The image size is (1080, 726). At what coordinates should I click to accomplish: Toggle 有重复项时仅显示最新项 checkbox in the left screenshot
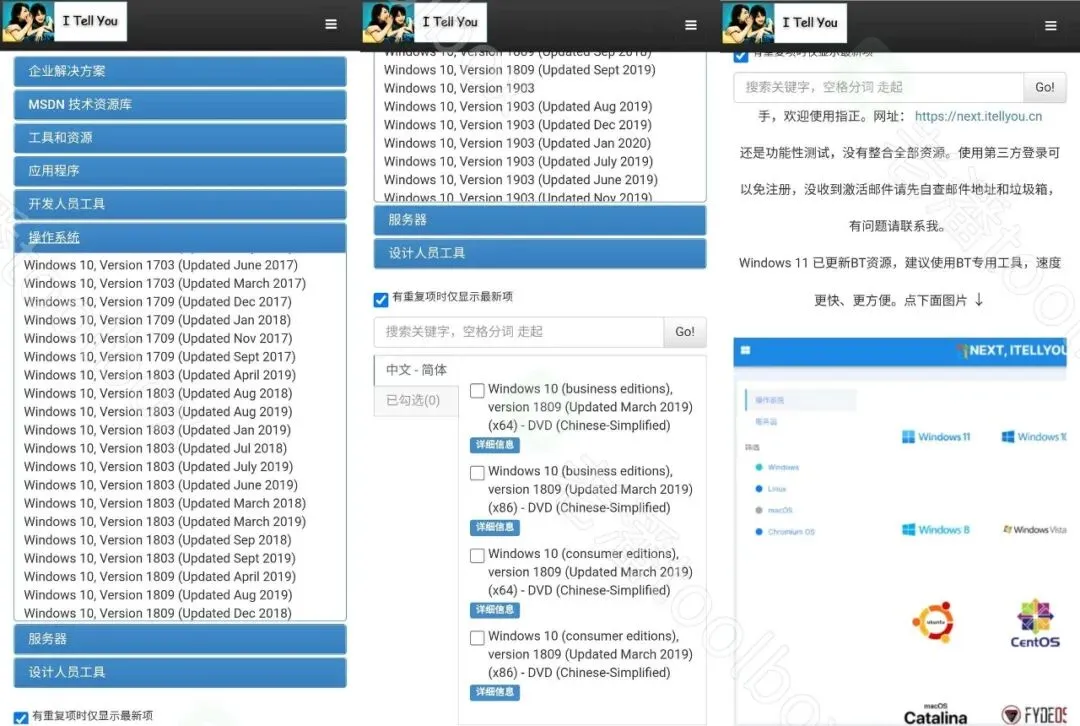[x=21, y=717]
